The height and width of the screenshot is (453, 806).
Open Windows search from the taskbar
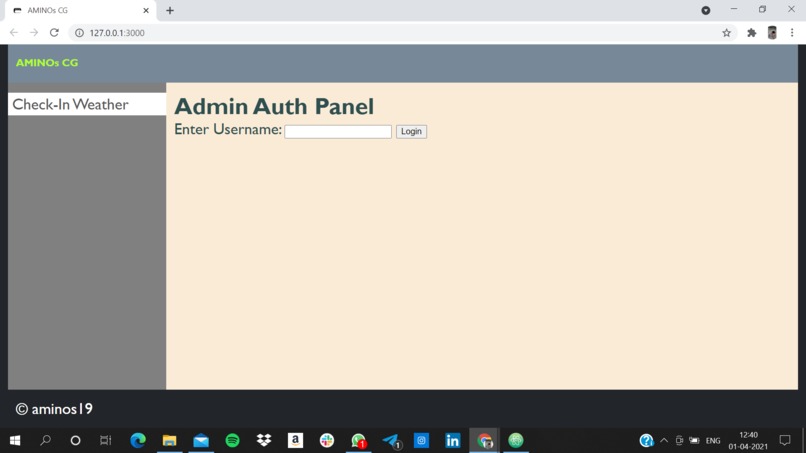(45, 440)
